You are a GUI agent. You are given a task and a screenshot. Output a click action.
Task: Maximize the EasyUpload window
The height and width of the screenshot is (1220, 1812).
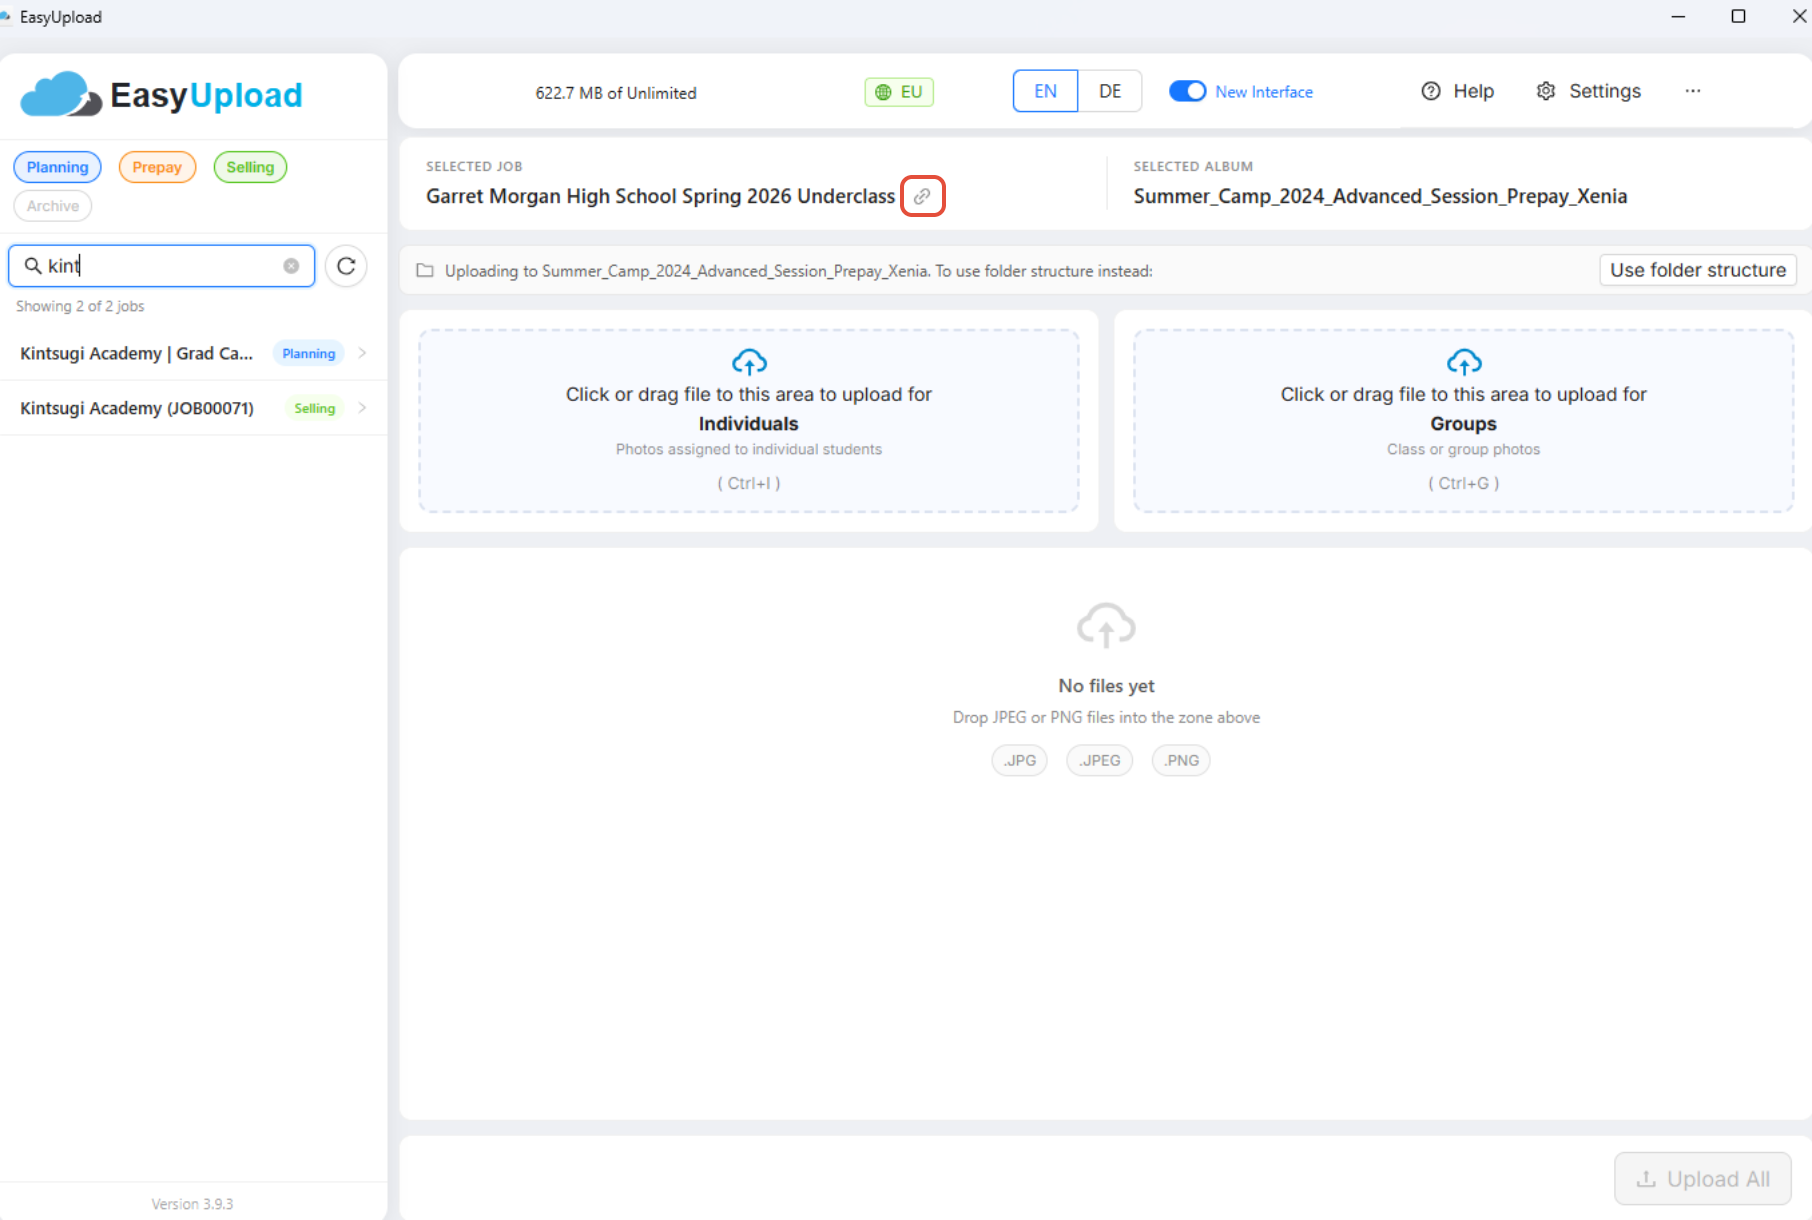(1738, 16)
